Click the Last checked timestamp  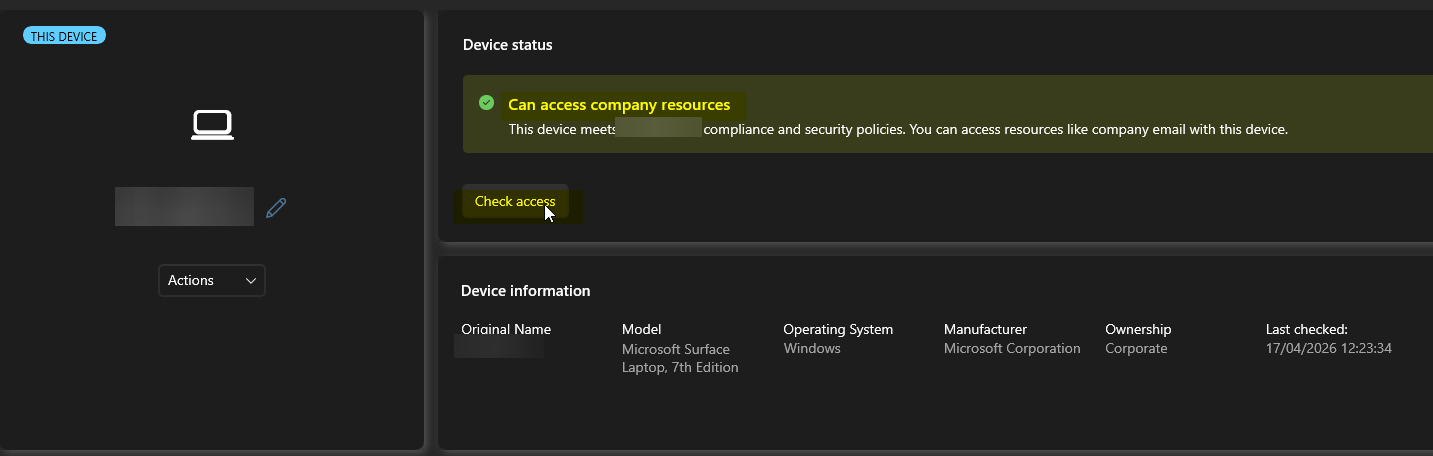[1328, 349]
